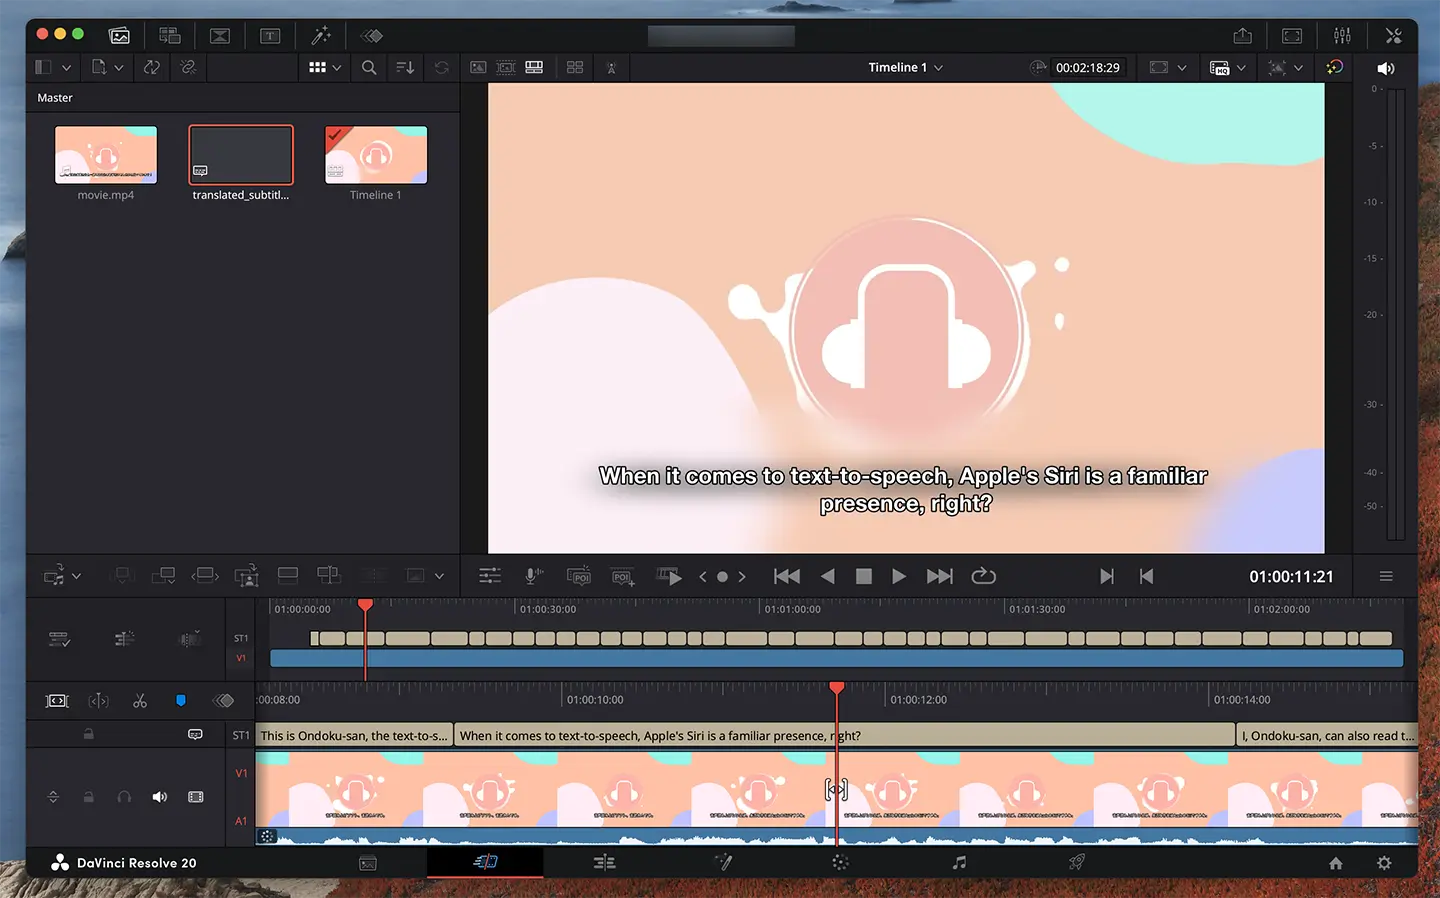Open the Effects magic wand panel
The image size is (1440, 898).
[321, 36]
